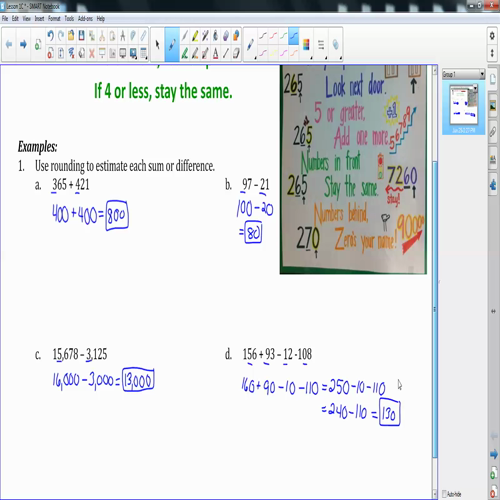Viewport: 500px width, 500px height.
Task: Pick the yellow pen line style
Action: [273, 53]
